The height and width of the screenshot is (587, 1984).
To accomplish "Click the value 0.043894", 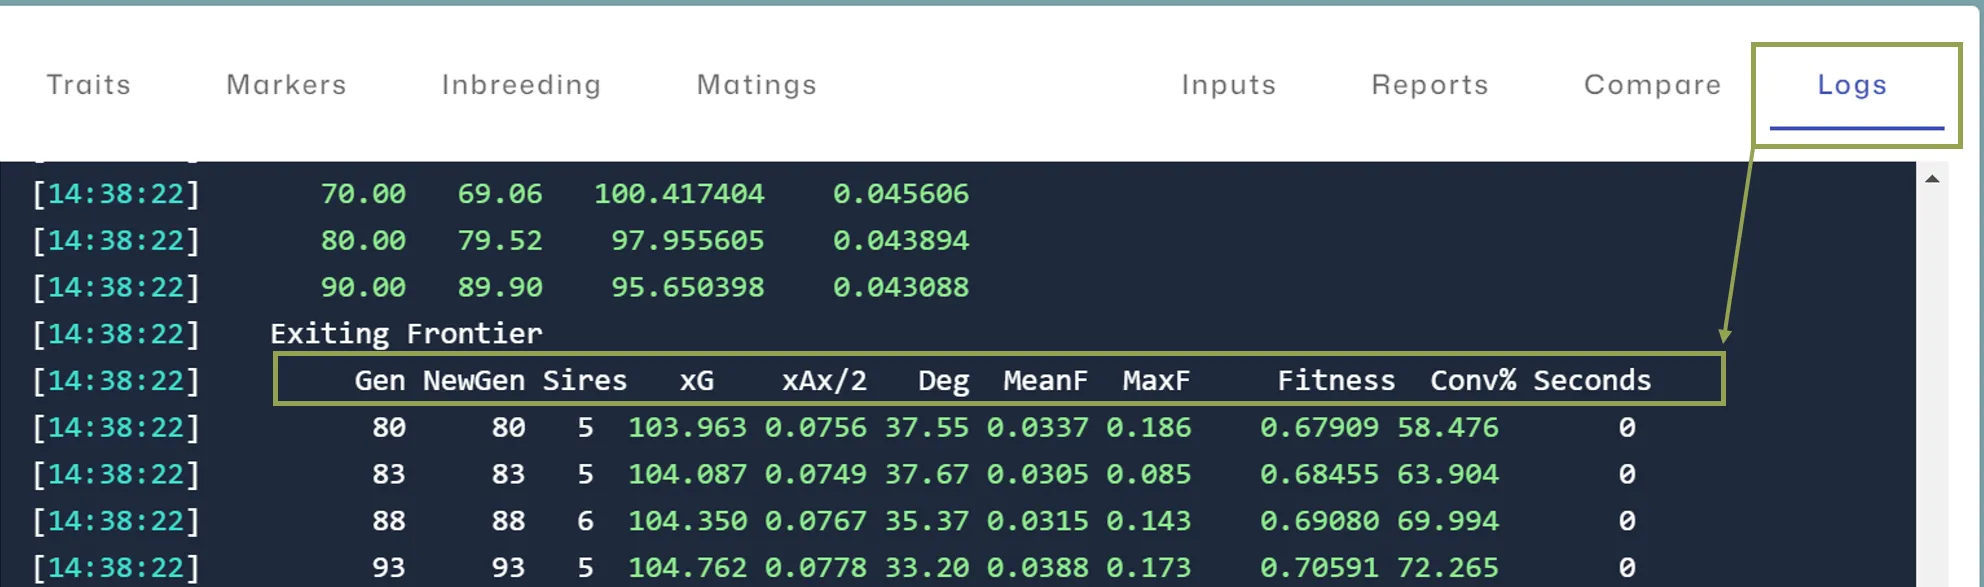I will point(901,240).
